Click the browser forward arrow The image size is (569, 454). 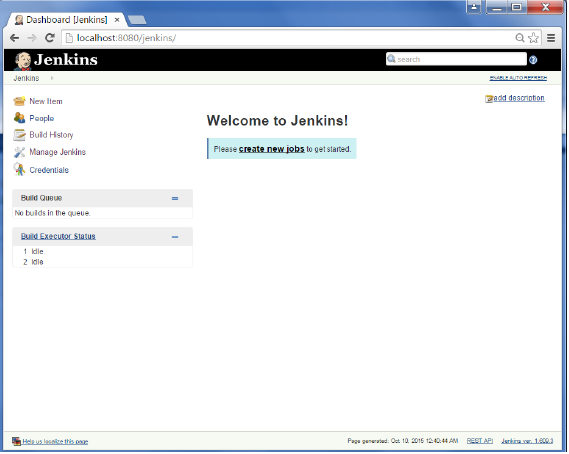pos(32,38)
